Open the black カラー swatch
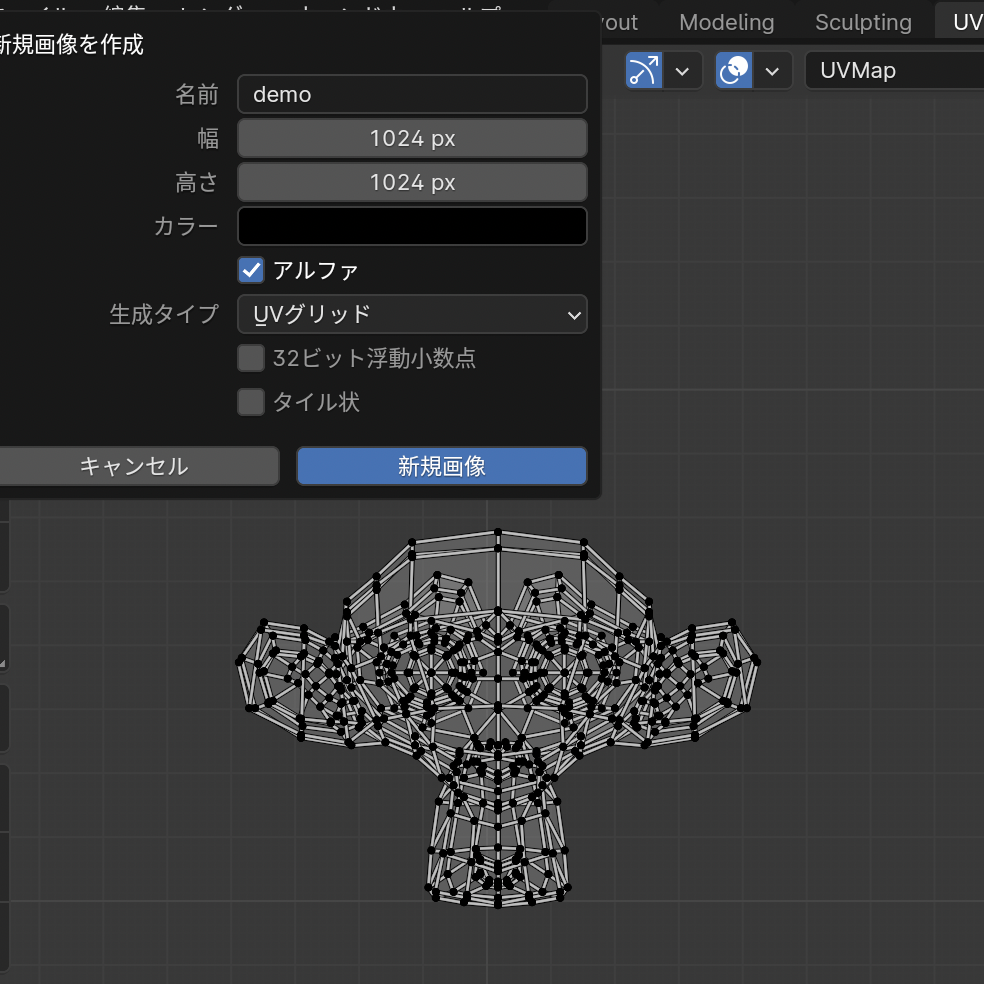 pos(412,226)
